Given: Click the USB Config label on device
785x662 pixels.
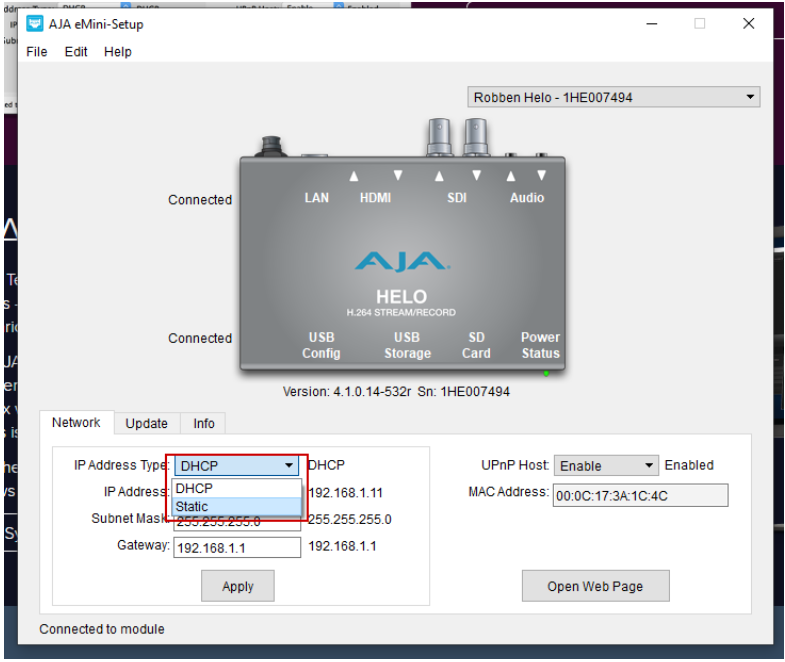Looking at the screenshot, I should click(x=321, y=345).
